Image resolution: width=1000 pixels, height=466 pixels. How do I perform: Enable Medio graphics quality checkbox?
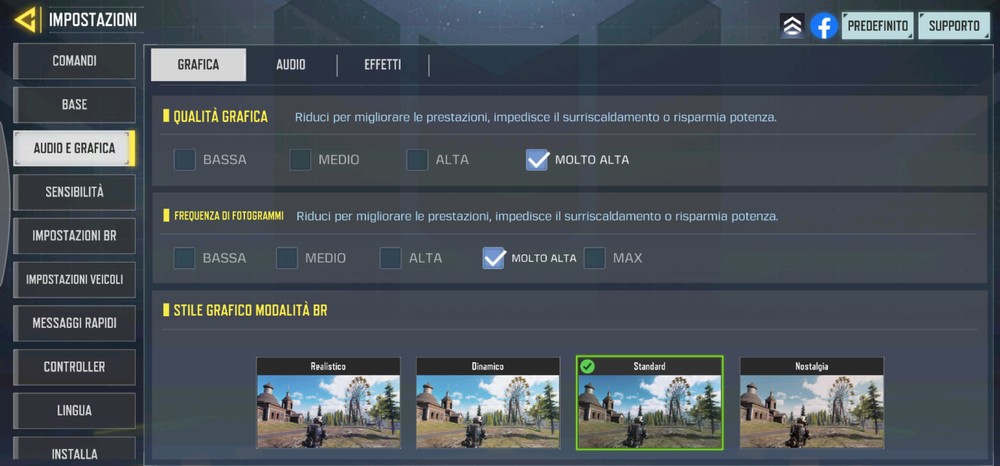300,159
